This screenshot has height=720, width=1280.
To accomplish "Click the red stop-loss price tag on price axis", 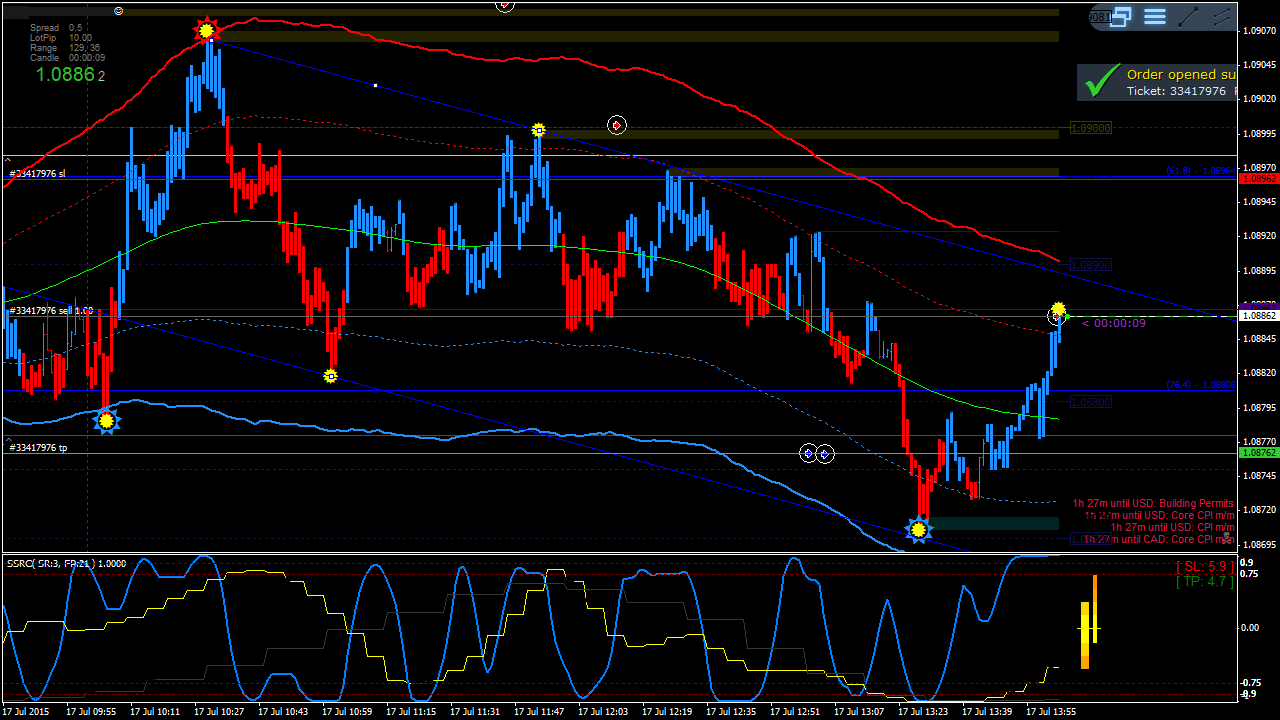I will [x=1258, y=178].
